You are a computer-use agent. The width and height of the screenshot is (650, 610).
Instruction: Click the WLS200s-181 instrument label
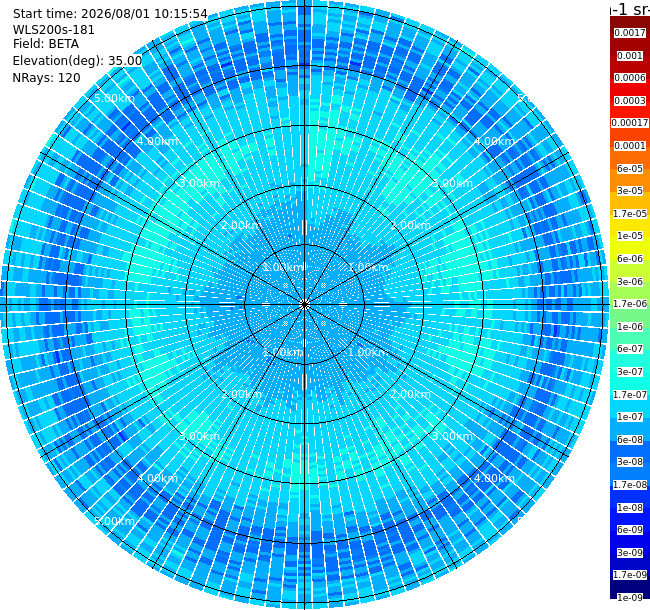(53, 30)
